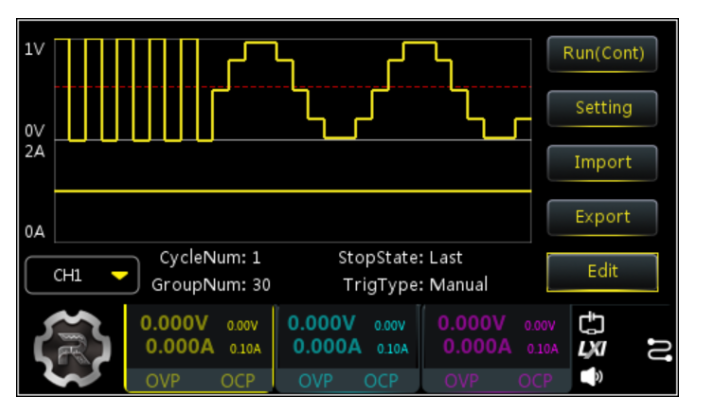704x411 pixels.
Task: Toggle OCP on the yellow channel
Action: [x=238, y=381]
